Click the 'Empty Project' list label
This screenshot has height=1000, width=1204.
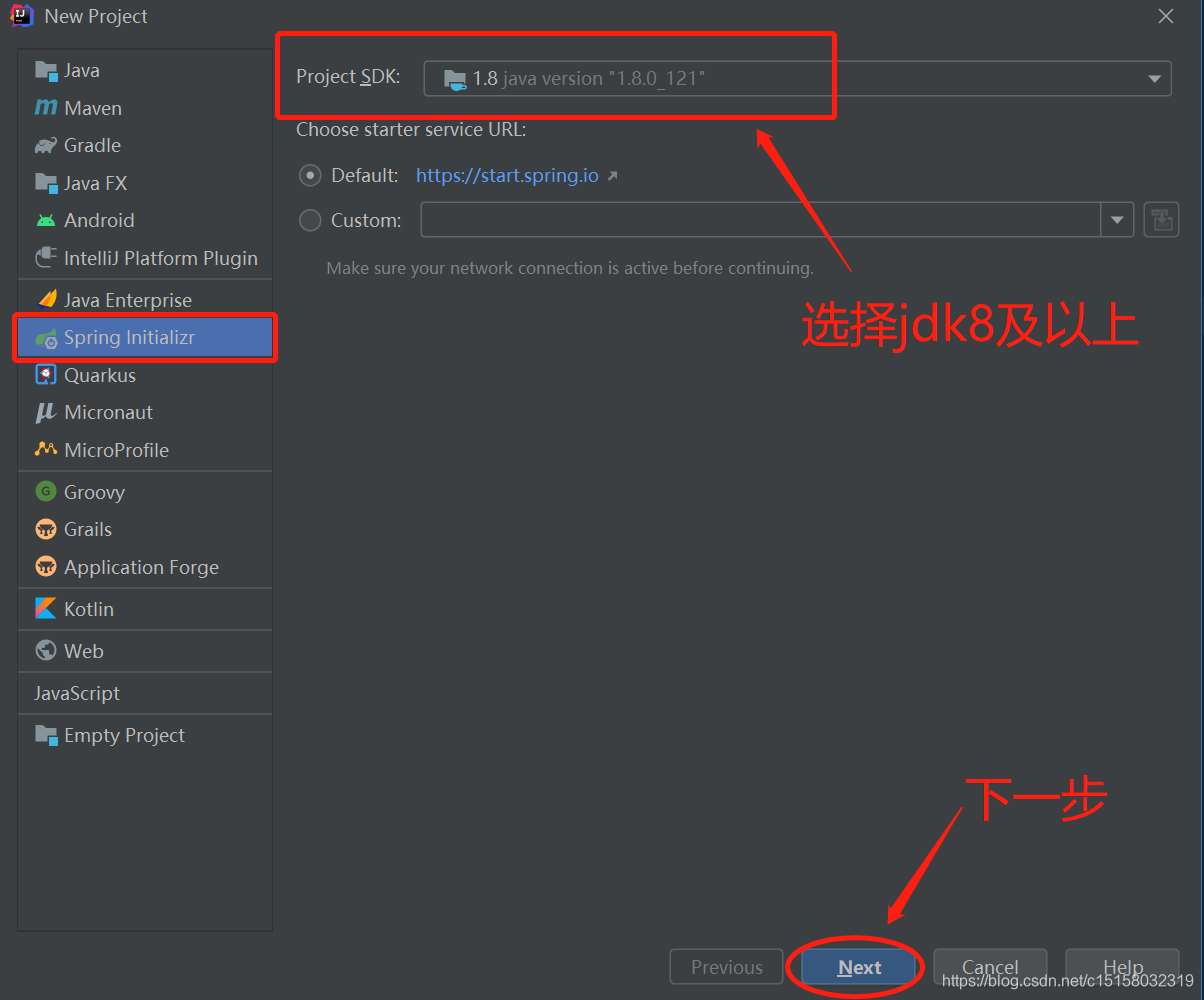click(x=125, y=735)
